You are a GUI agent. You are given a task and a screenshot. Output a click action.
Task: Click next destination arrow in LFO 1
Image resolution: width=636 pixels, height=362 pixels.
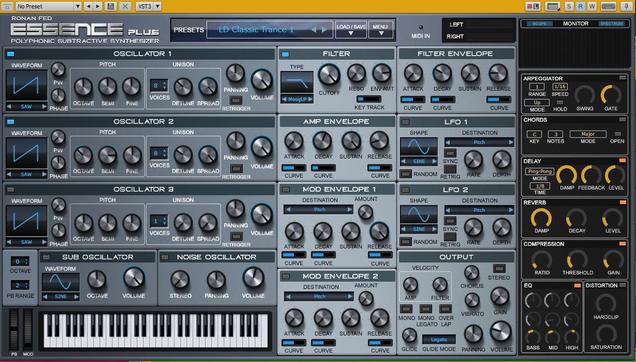tap(511, 142)
